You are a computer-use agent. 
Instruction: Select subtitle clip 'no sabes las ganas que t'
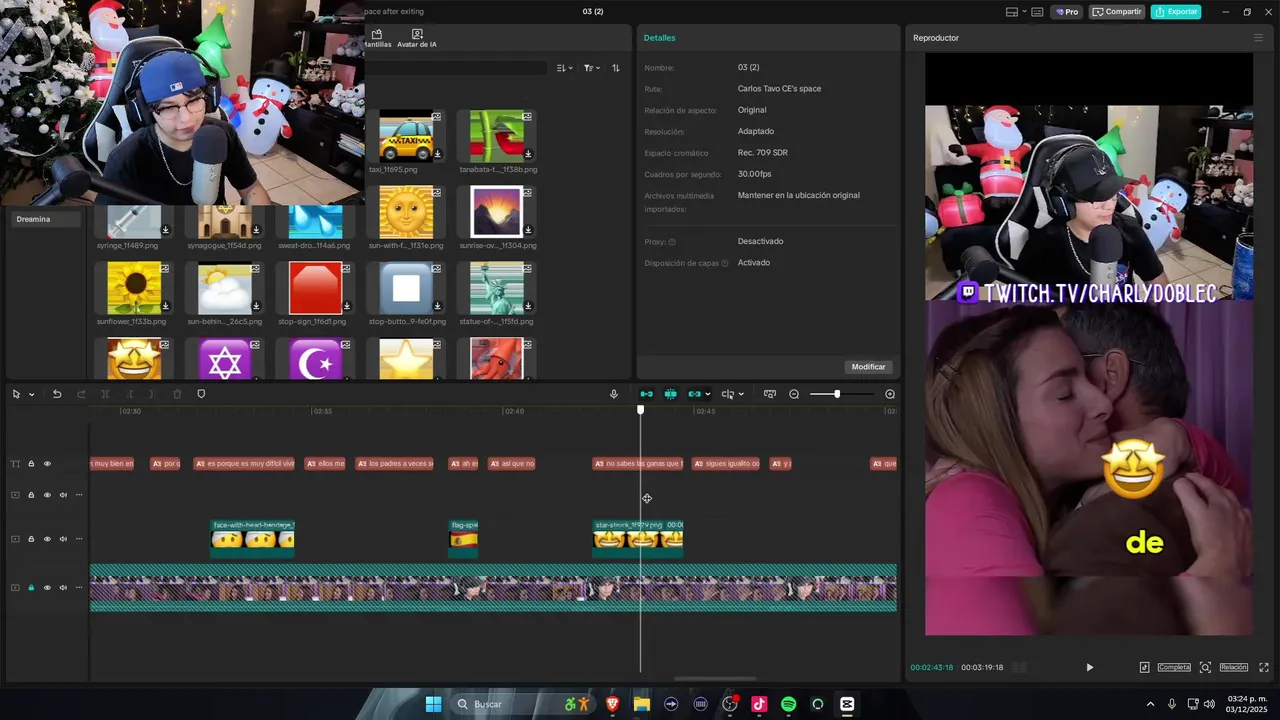pyautogui.click(x=638, y=464)
